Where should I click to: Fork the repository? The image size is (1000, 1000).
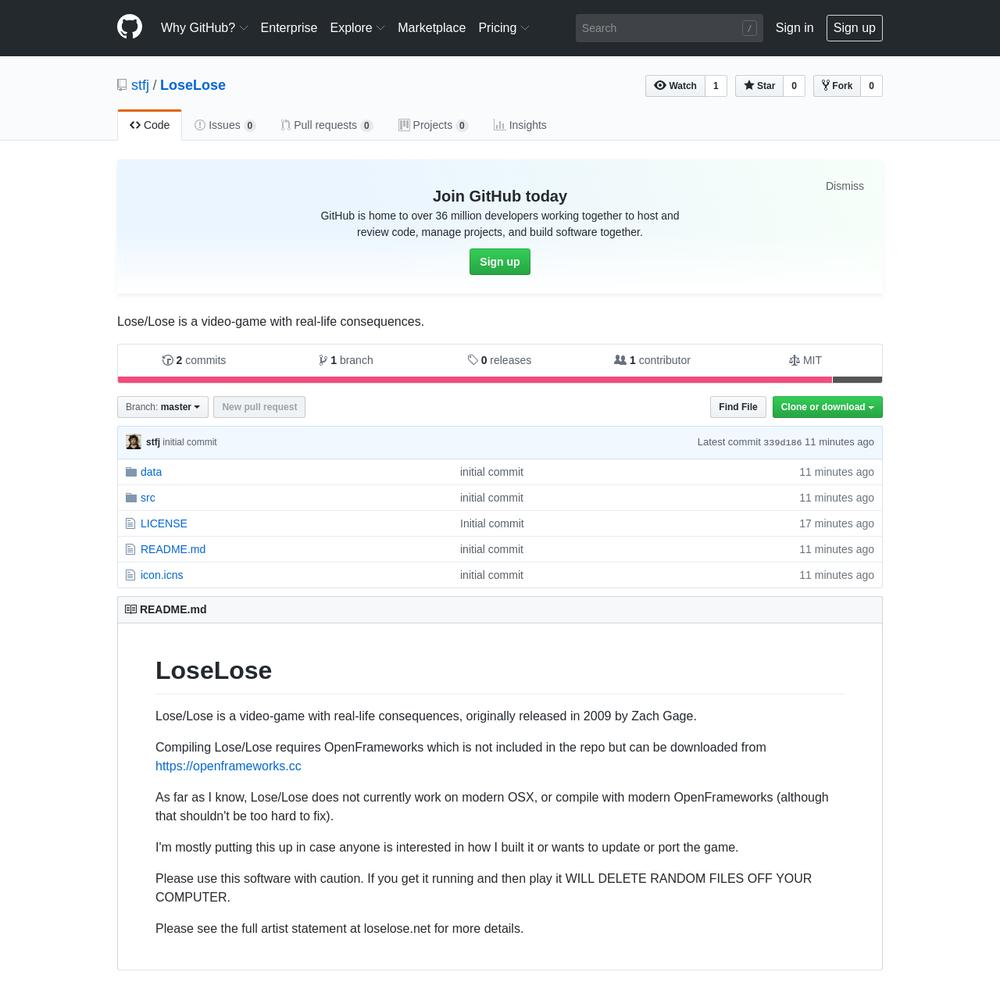tap(837, 86)
